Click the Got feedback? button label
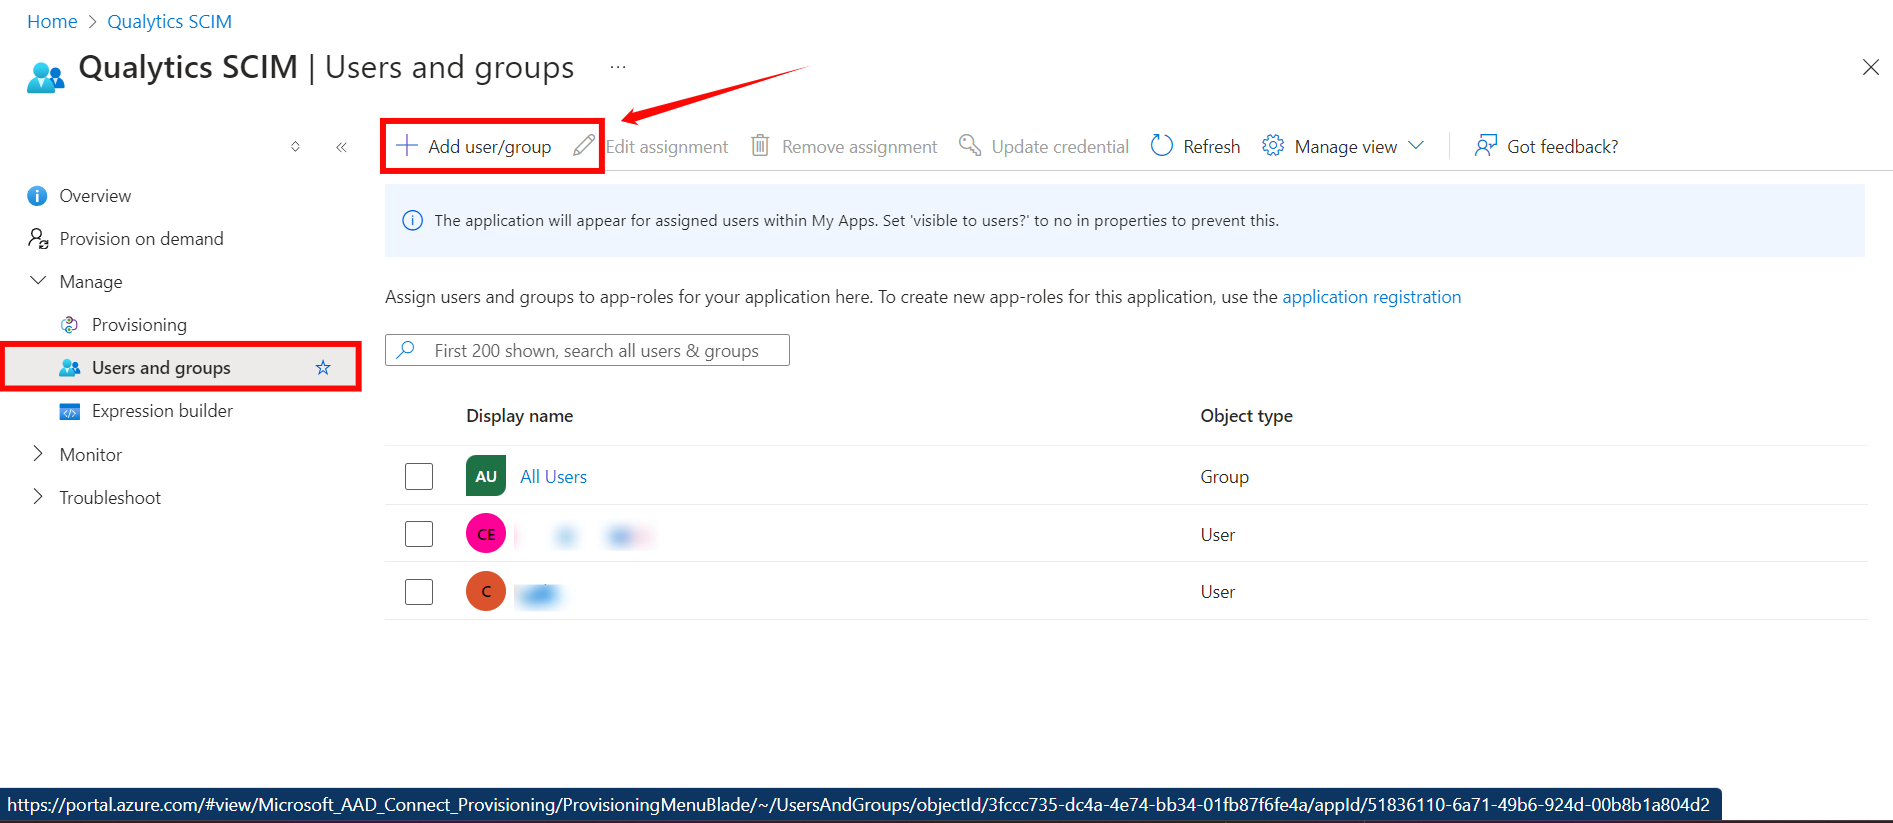Image resolution: width=1893 pixels, height=823 pixels. (x=1562, y=147)
